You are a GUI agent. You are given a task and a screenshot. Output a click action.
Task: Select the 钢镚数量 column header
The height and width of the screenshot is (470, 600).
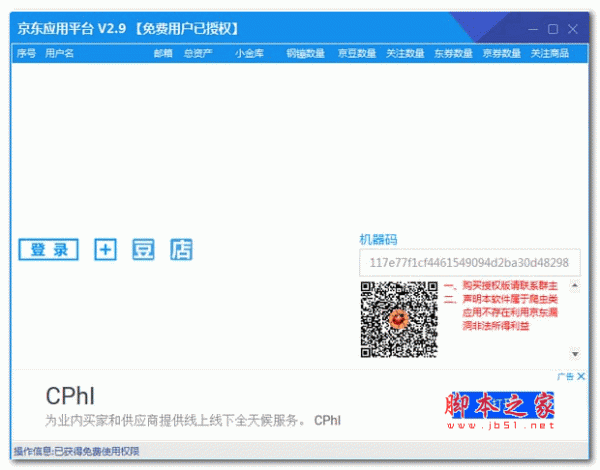point(305,53)
